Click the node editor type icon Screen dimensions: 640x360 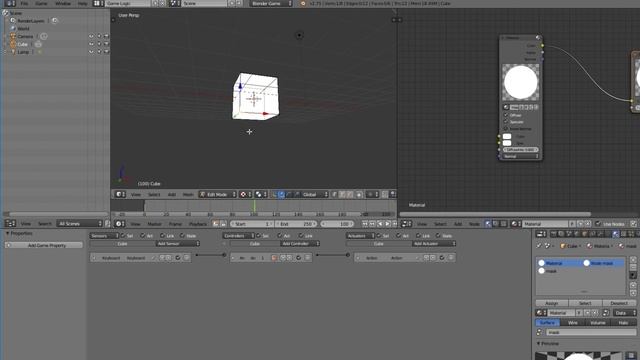click(407, 224)
